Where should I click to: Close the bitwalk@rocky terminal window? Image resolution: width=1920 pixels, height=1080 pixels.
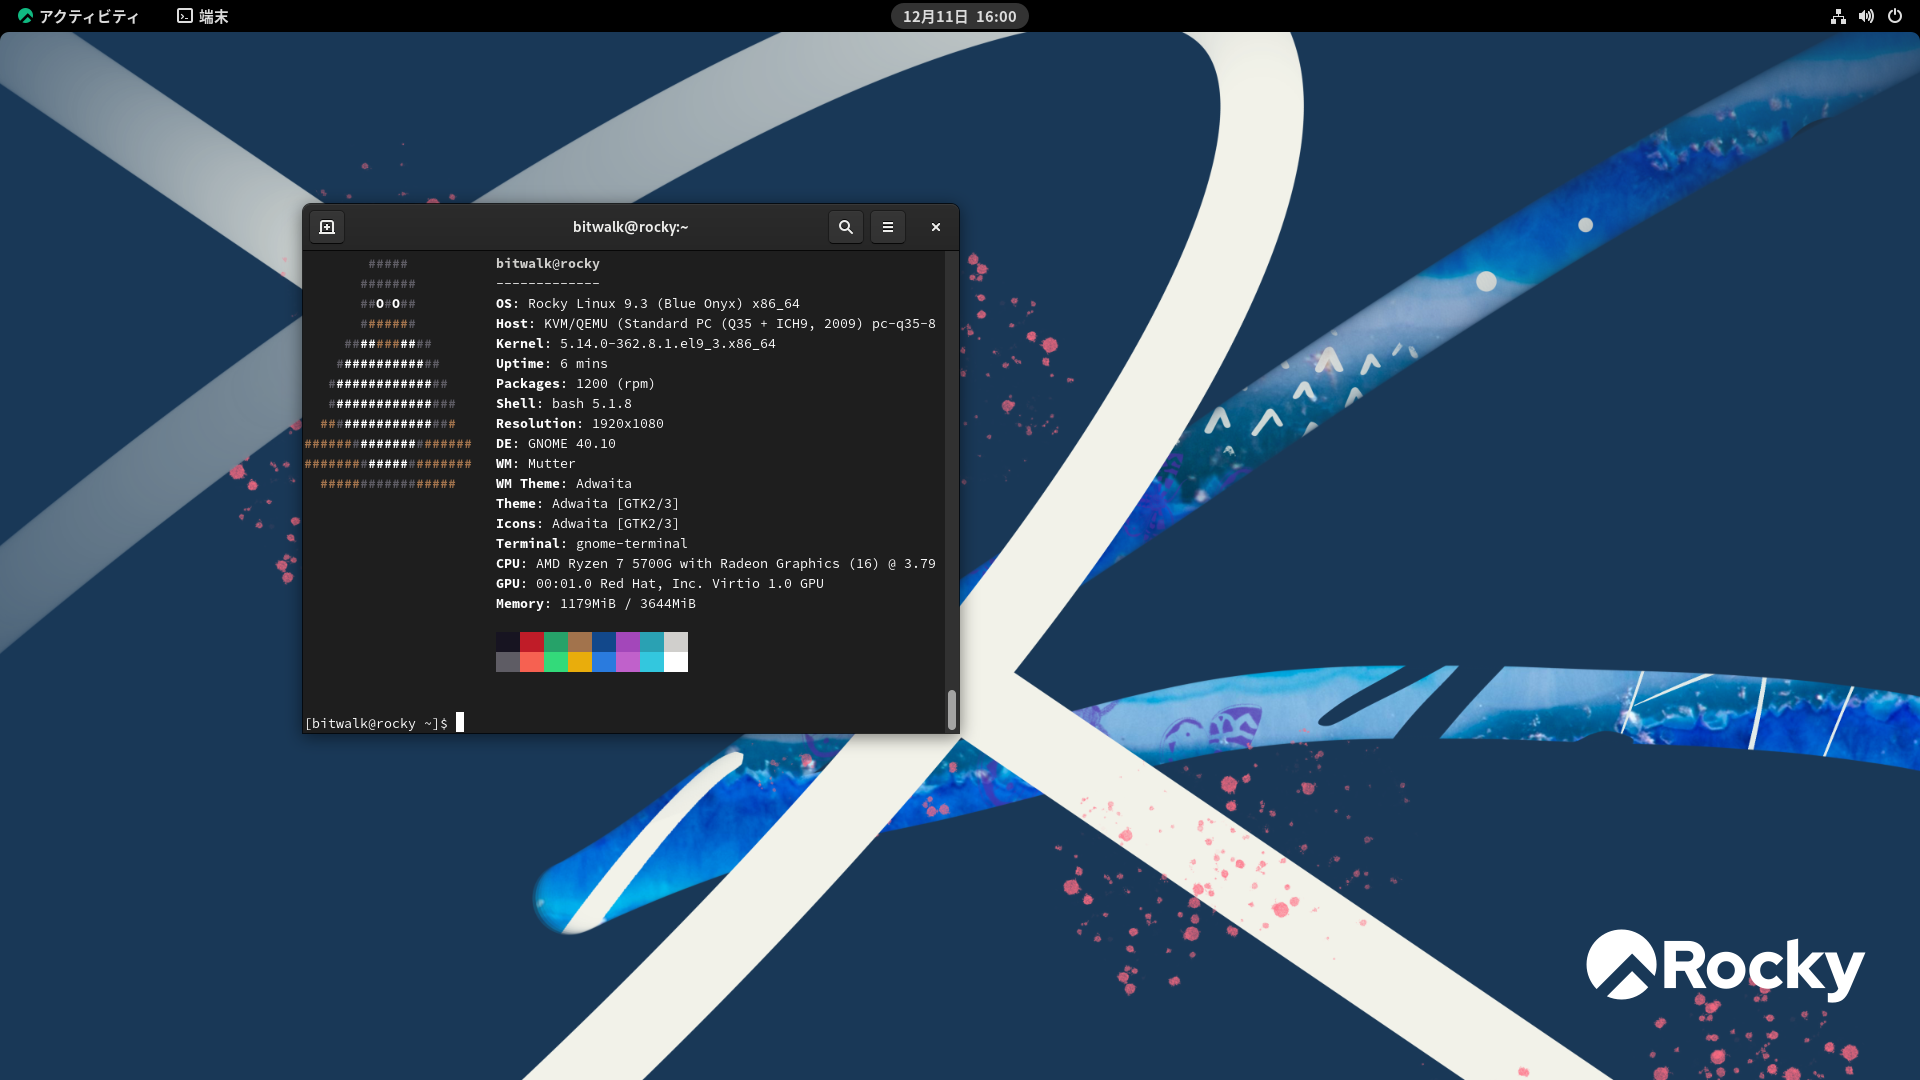pyautogui.click(x=935, y=227)
